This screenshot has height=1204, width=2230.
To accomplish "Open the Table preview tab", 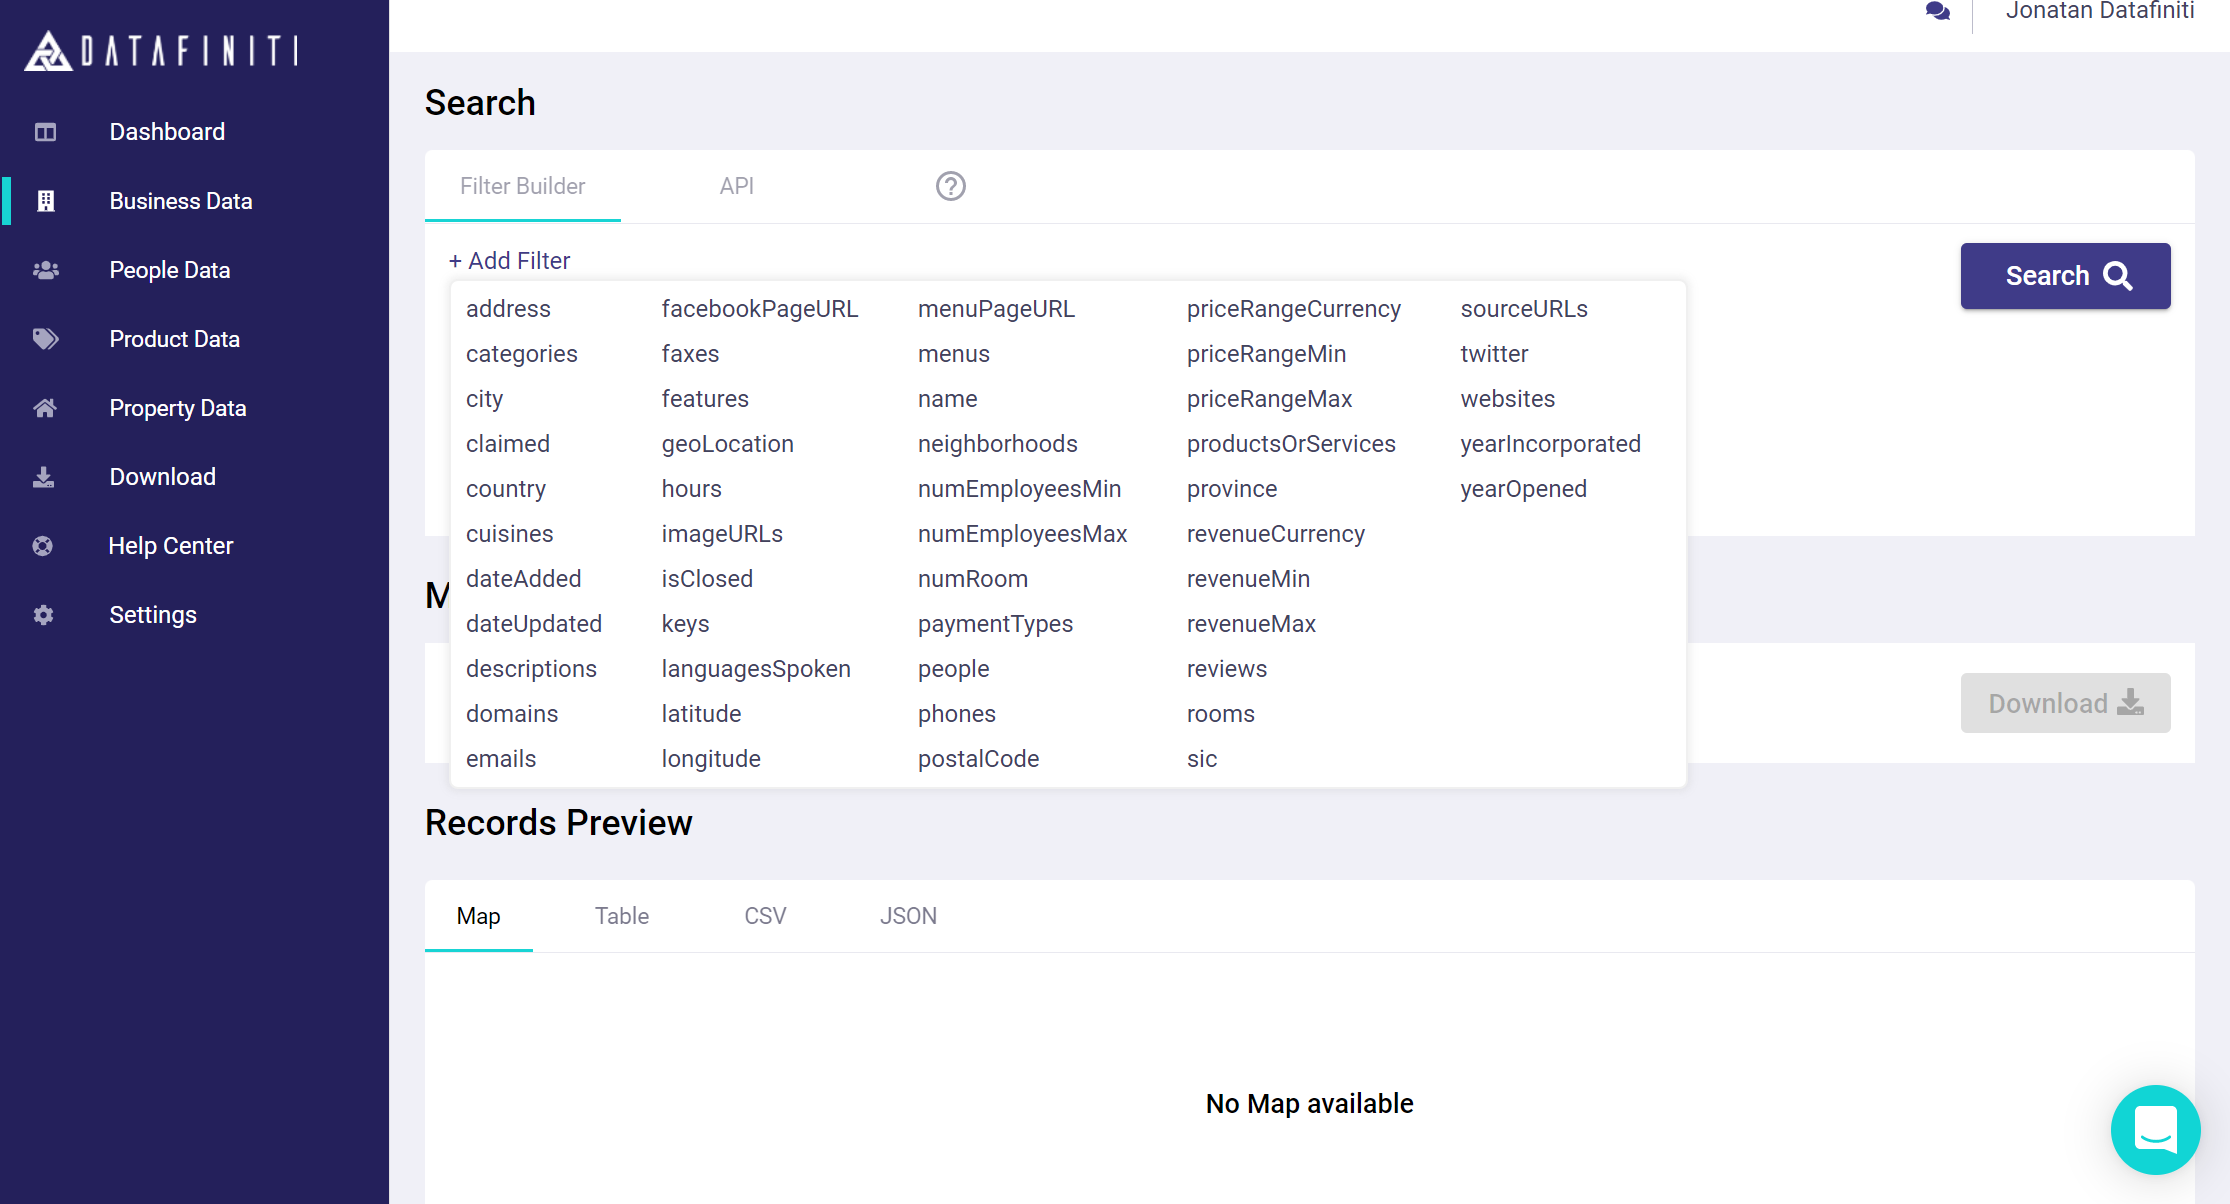I will point(621,916).
